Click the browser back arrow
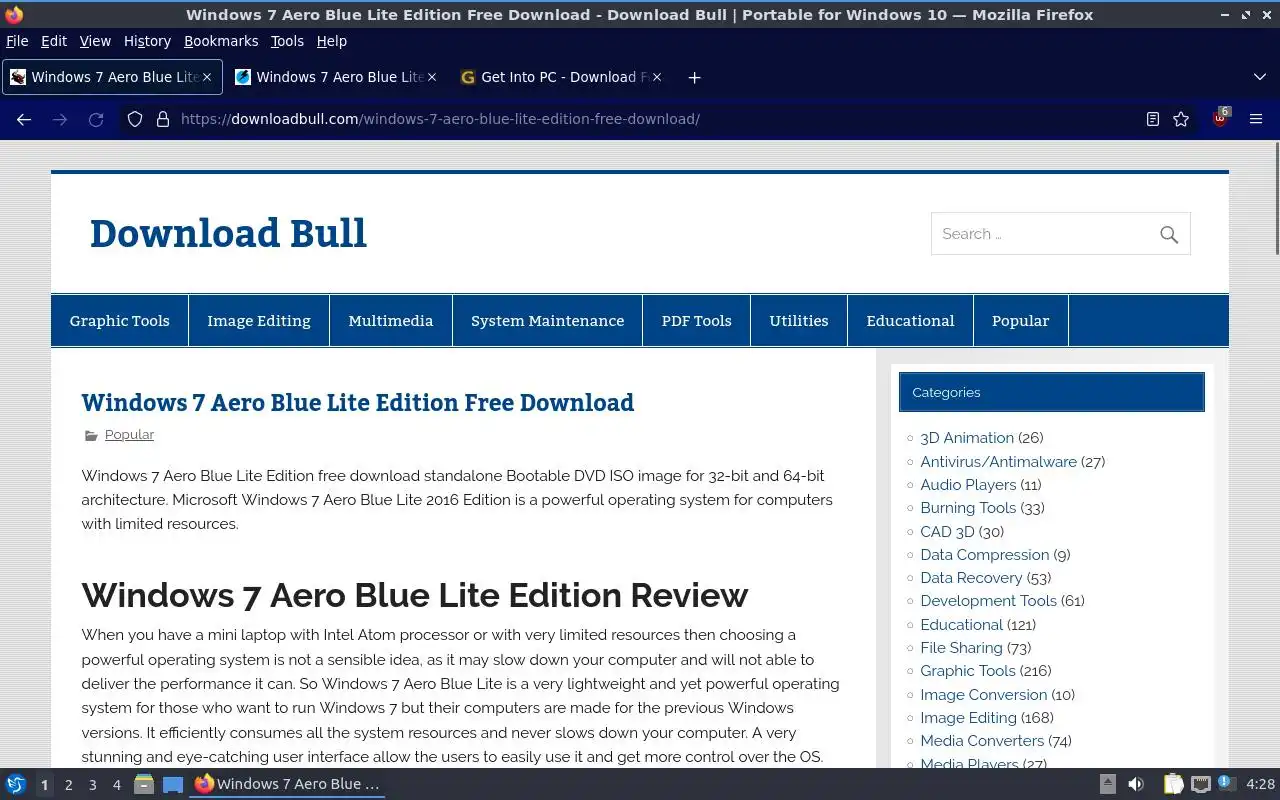Screen dimensions: 1280x800 (x=24, y=119)
